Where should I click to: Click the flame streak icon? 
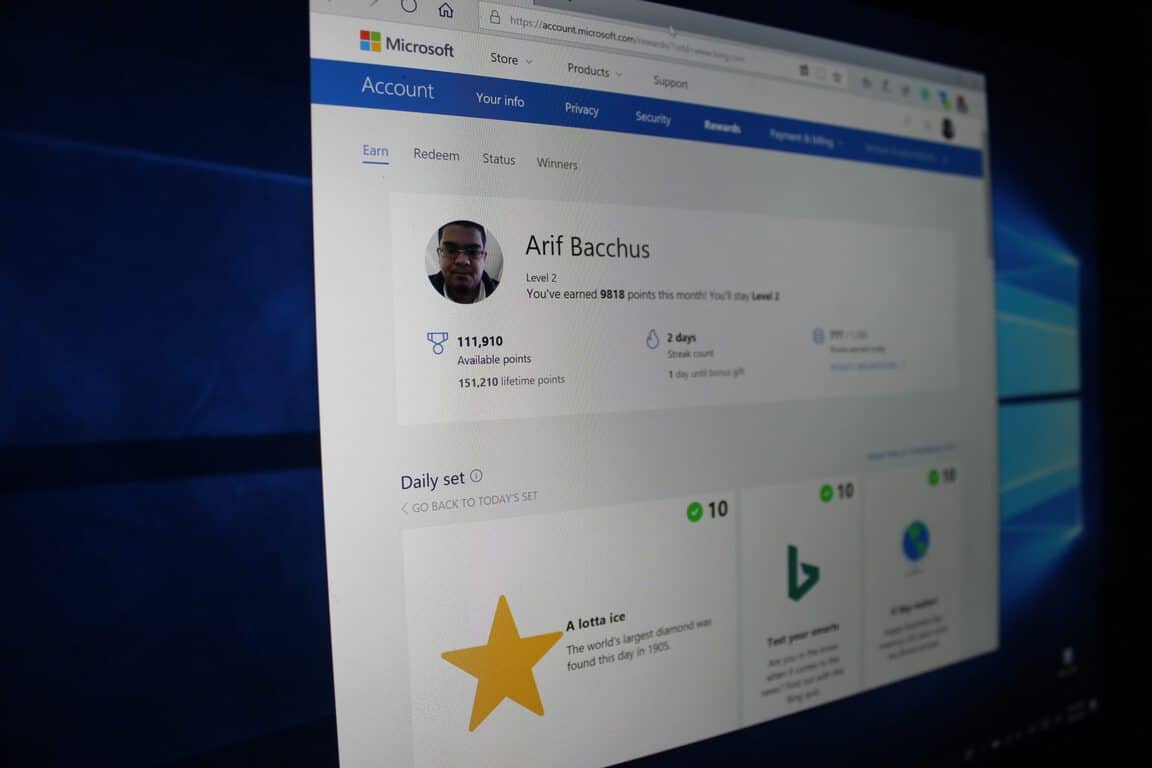pyautogui.click(x=652, y=339)
